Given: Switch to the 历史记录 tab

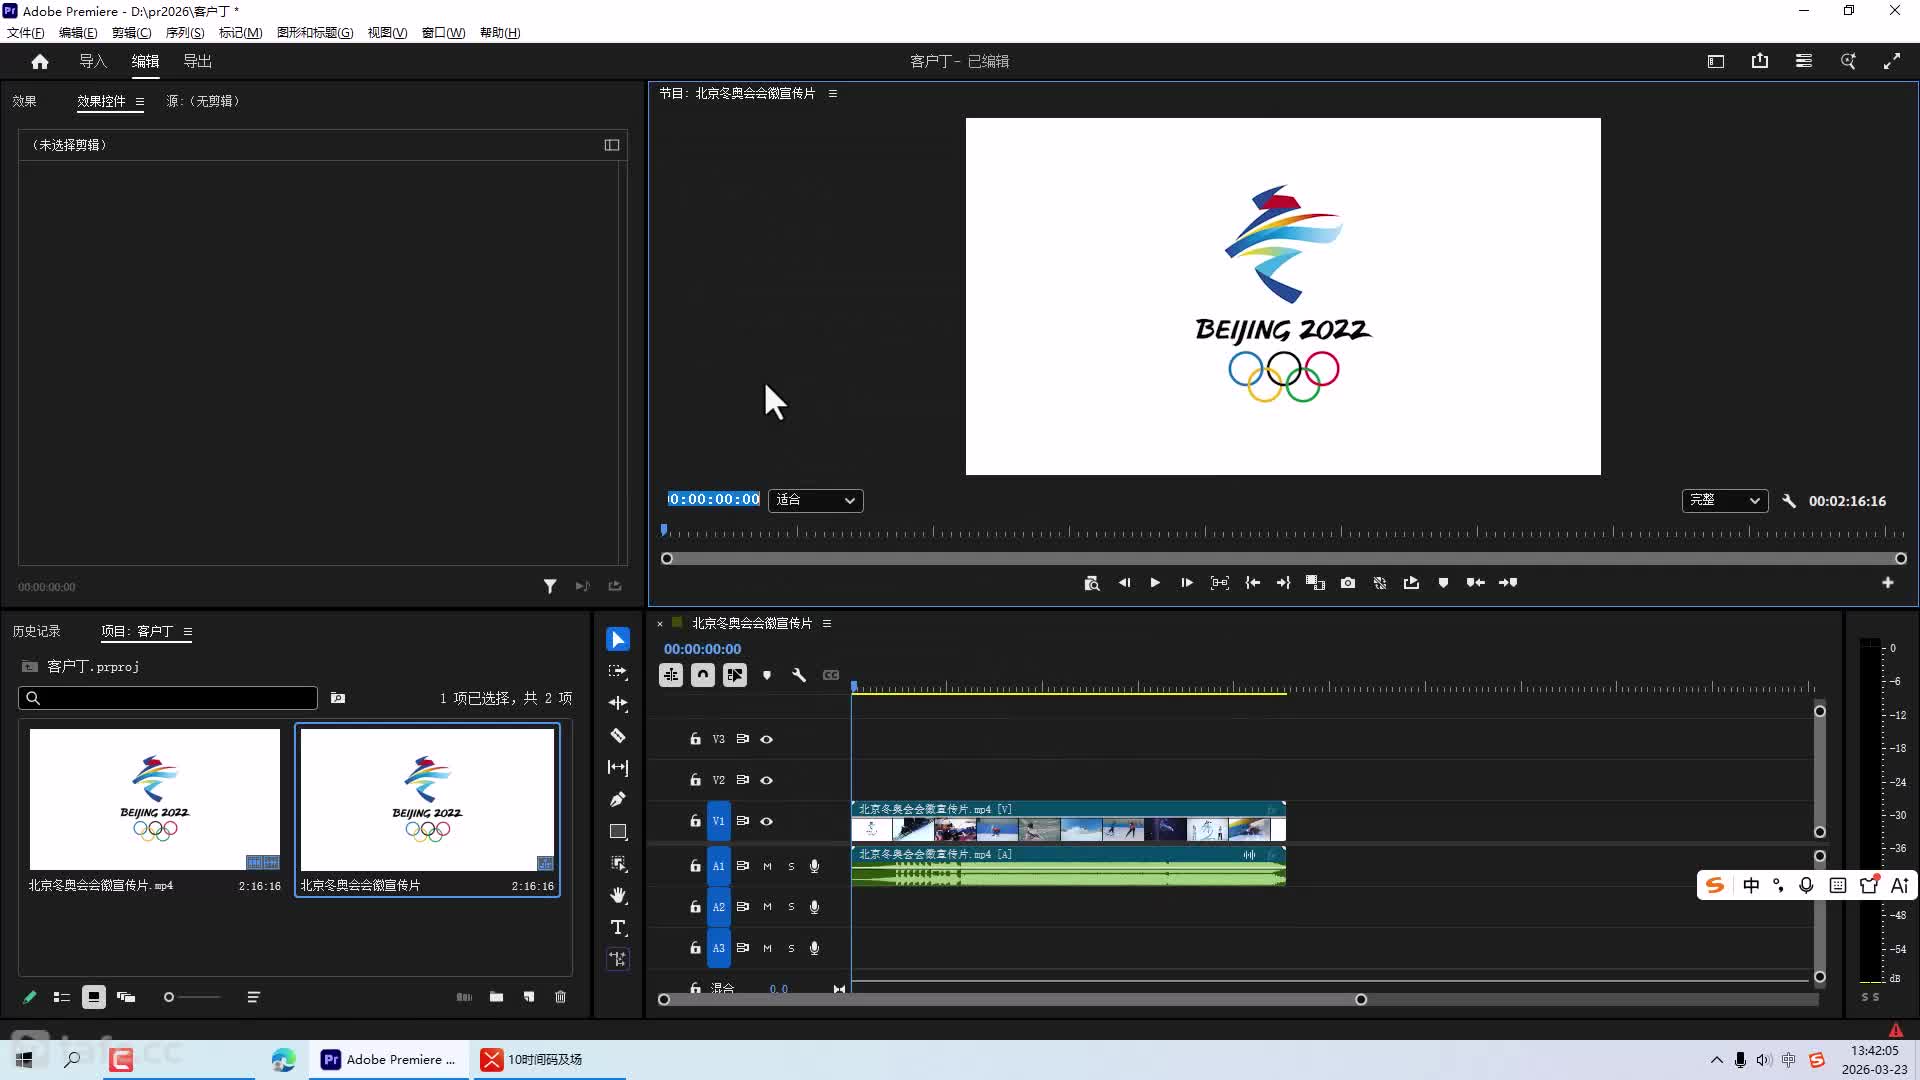Looking at the screenshot, I should (37, 632).
